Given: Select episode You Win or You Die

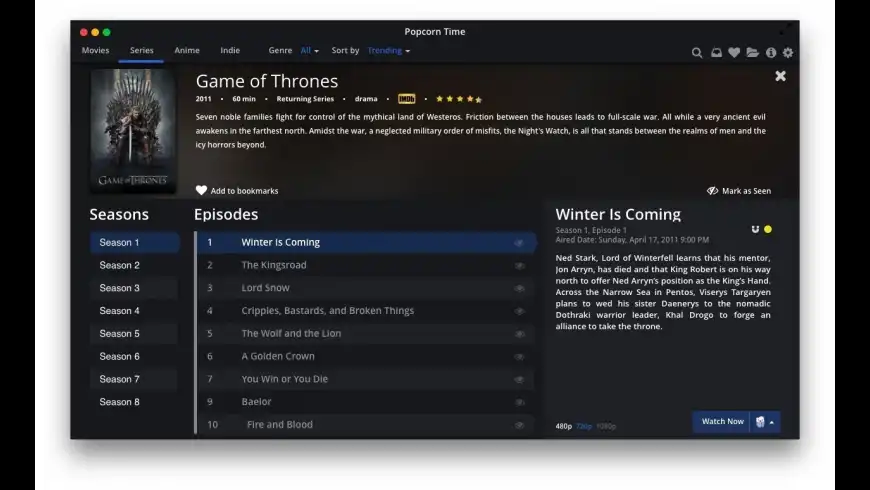Looking at the screenshot, I should (366, 379).
